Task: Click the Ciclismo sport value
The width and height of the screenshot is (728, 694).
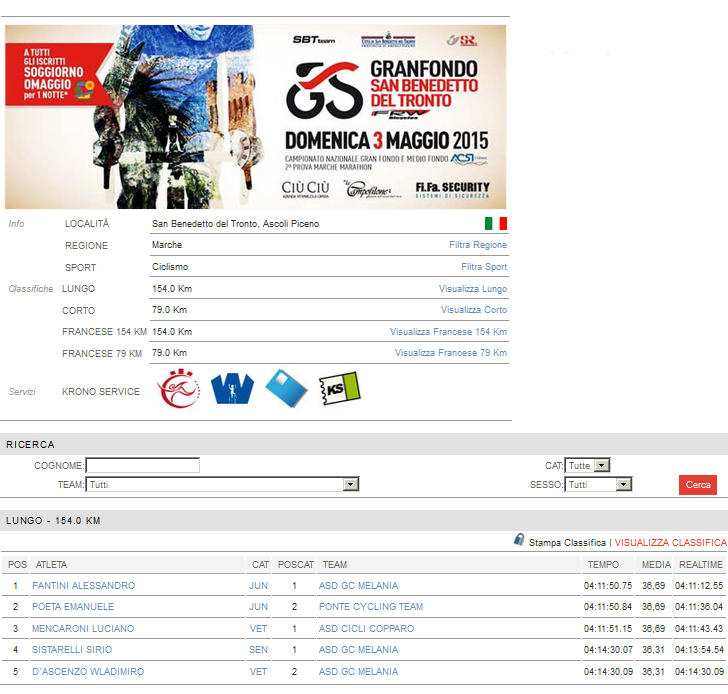Action: pyautogui.click(x=170, y=267)
